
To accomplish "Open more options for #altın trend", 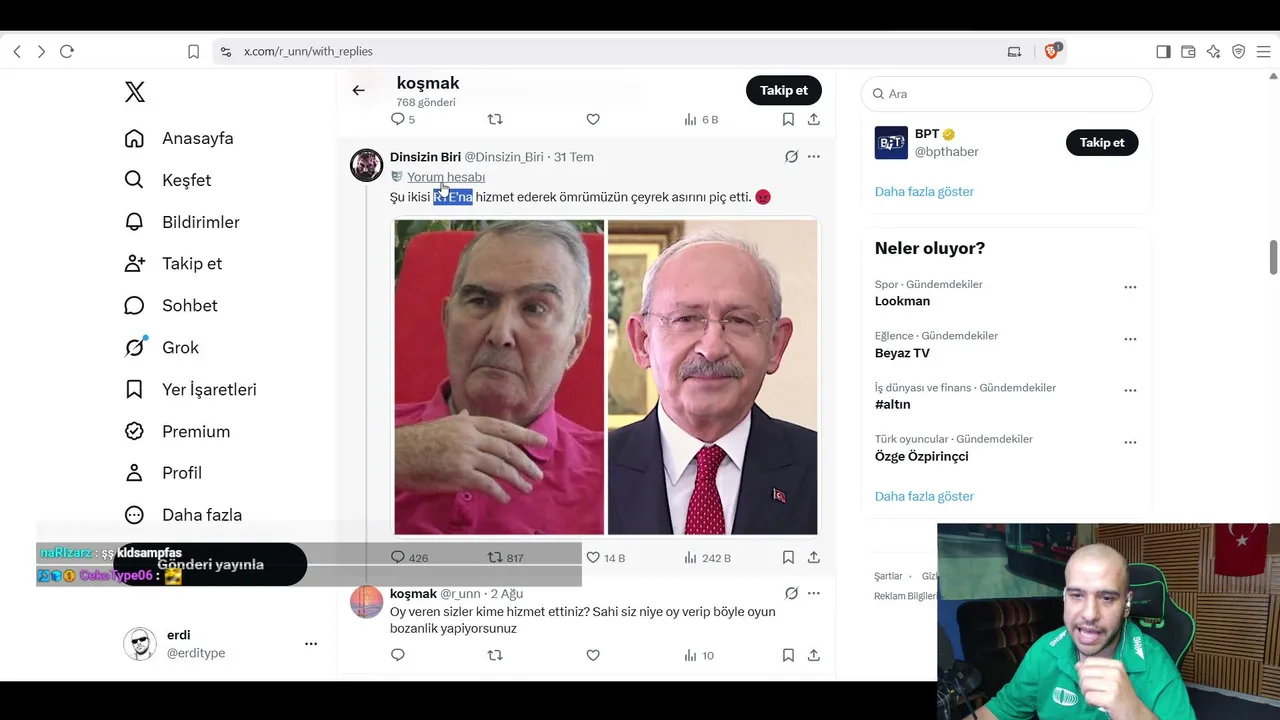I will point(1130,390).
